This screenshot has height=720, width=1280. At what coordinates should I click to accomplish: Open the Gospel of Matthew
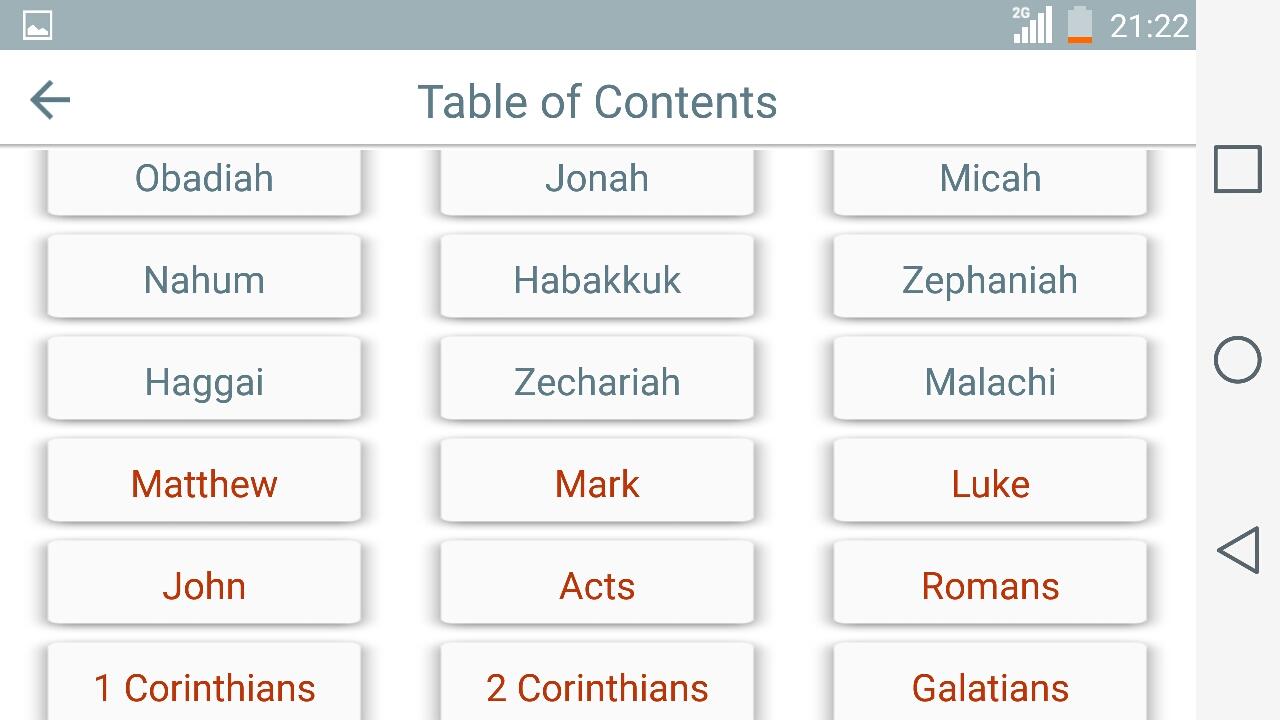tap(204, 484)
